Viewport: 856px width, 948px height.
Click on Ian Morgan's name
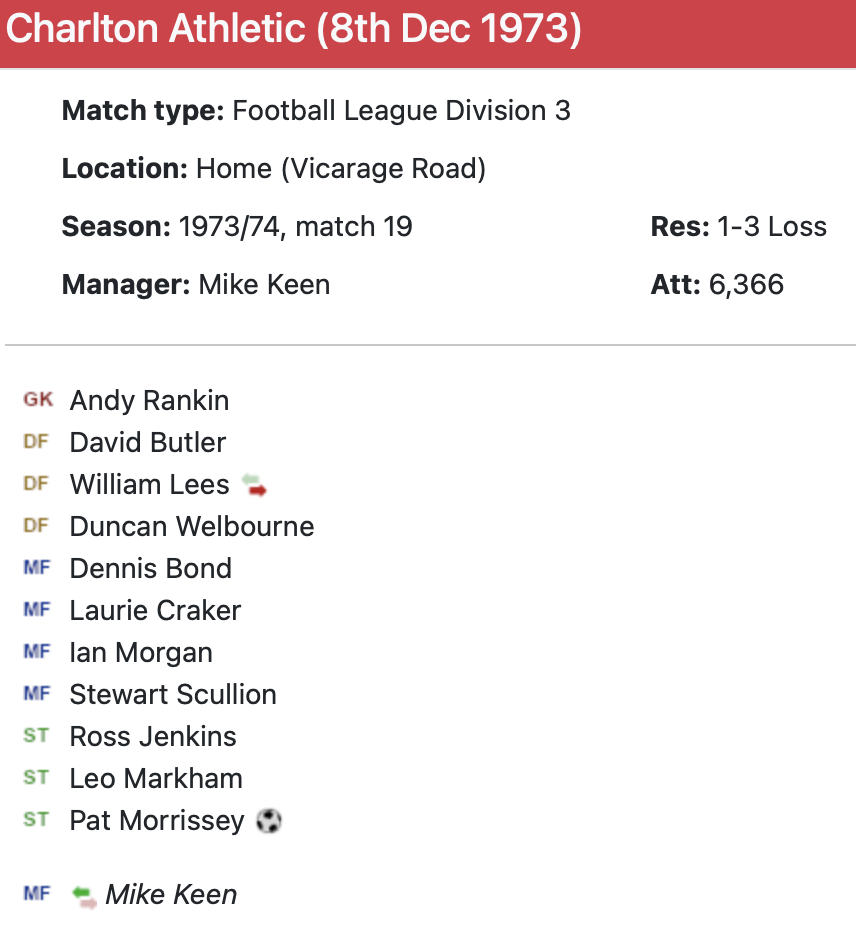141,652
